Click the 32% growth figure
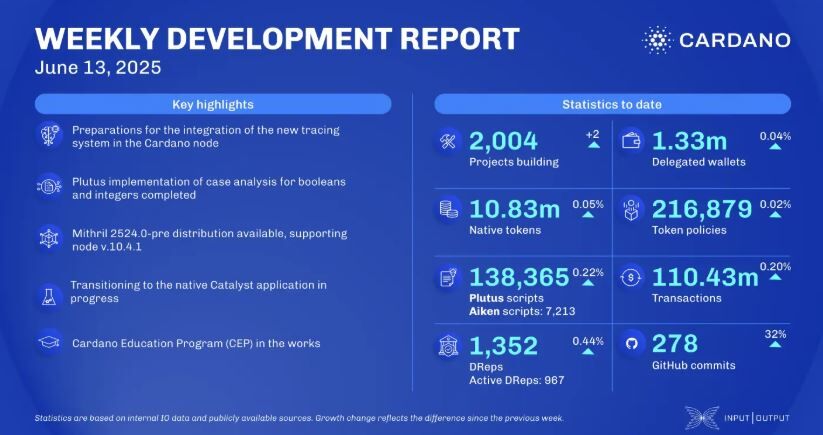Image resolution: width=823 pixels, height=435 pixels. [x=775, y=334]
